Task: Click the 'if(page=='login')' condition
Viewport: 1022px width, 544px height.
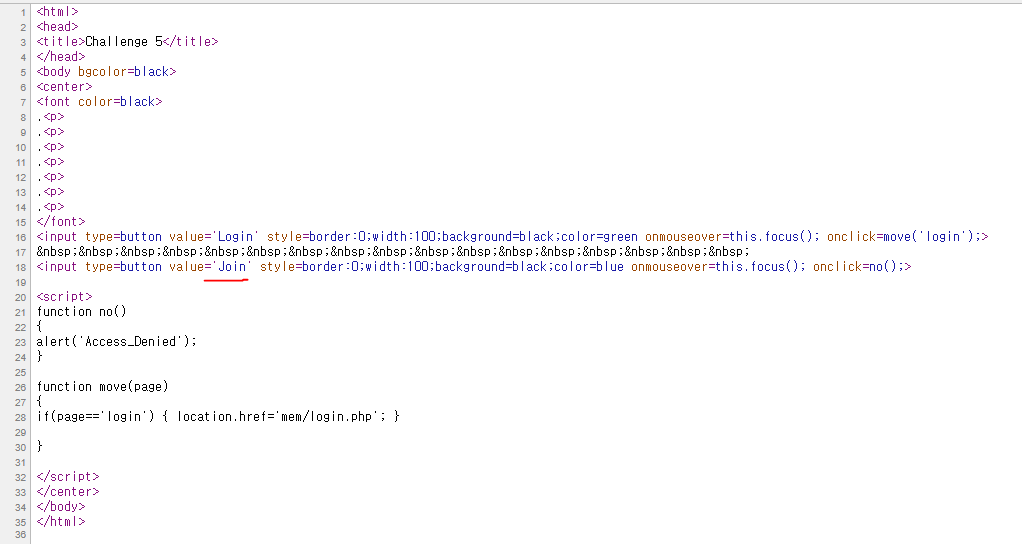Action: tap(95, 416)
